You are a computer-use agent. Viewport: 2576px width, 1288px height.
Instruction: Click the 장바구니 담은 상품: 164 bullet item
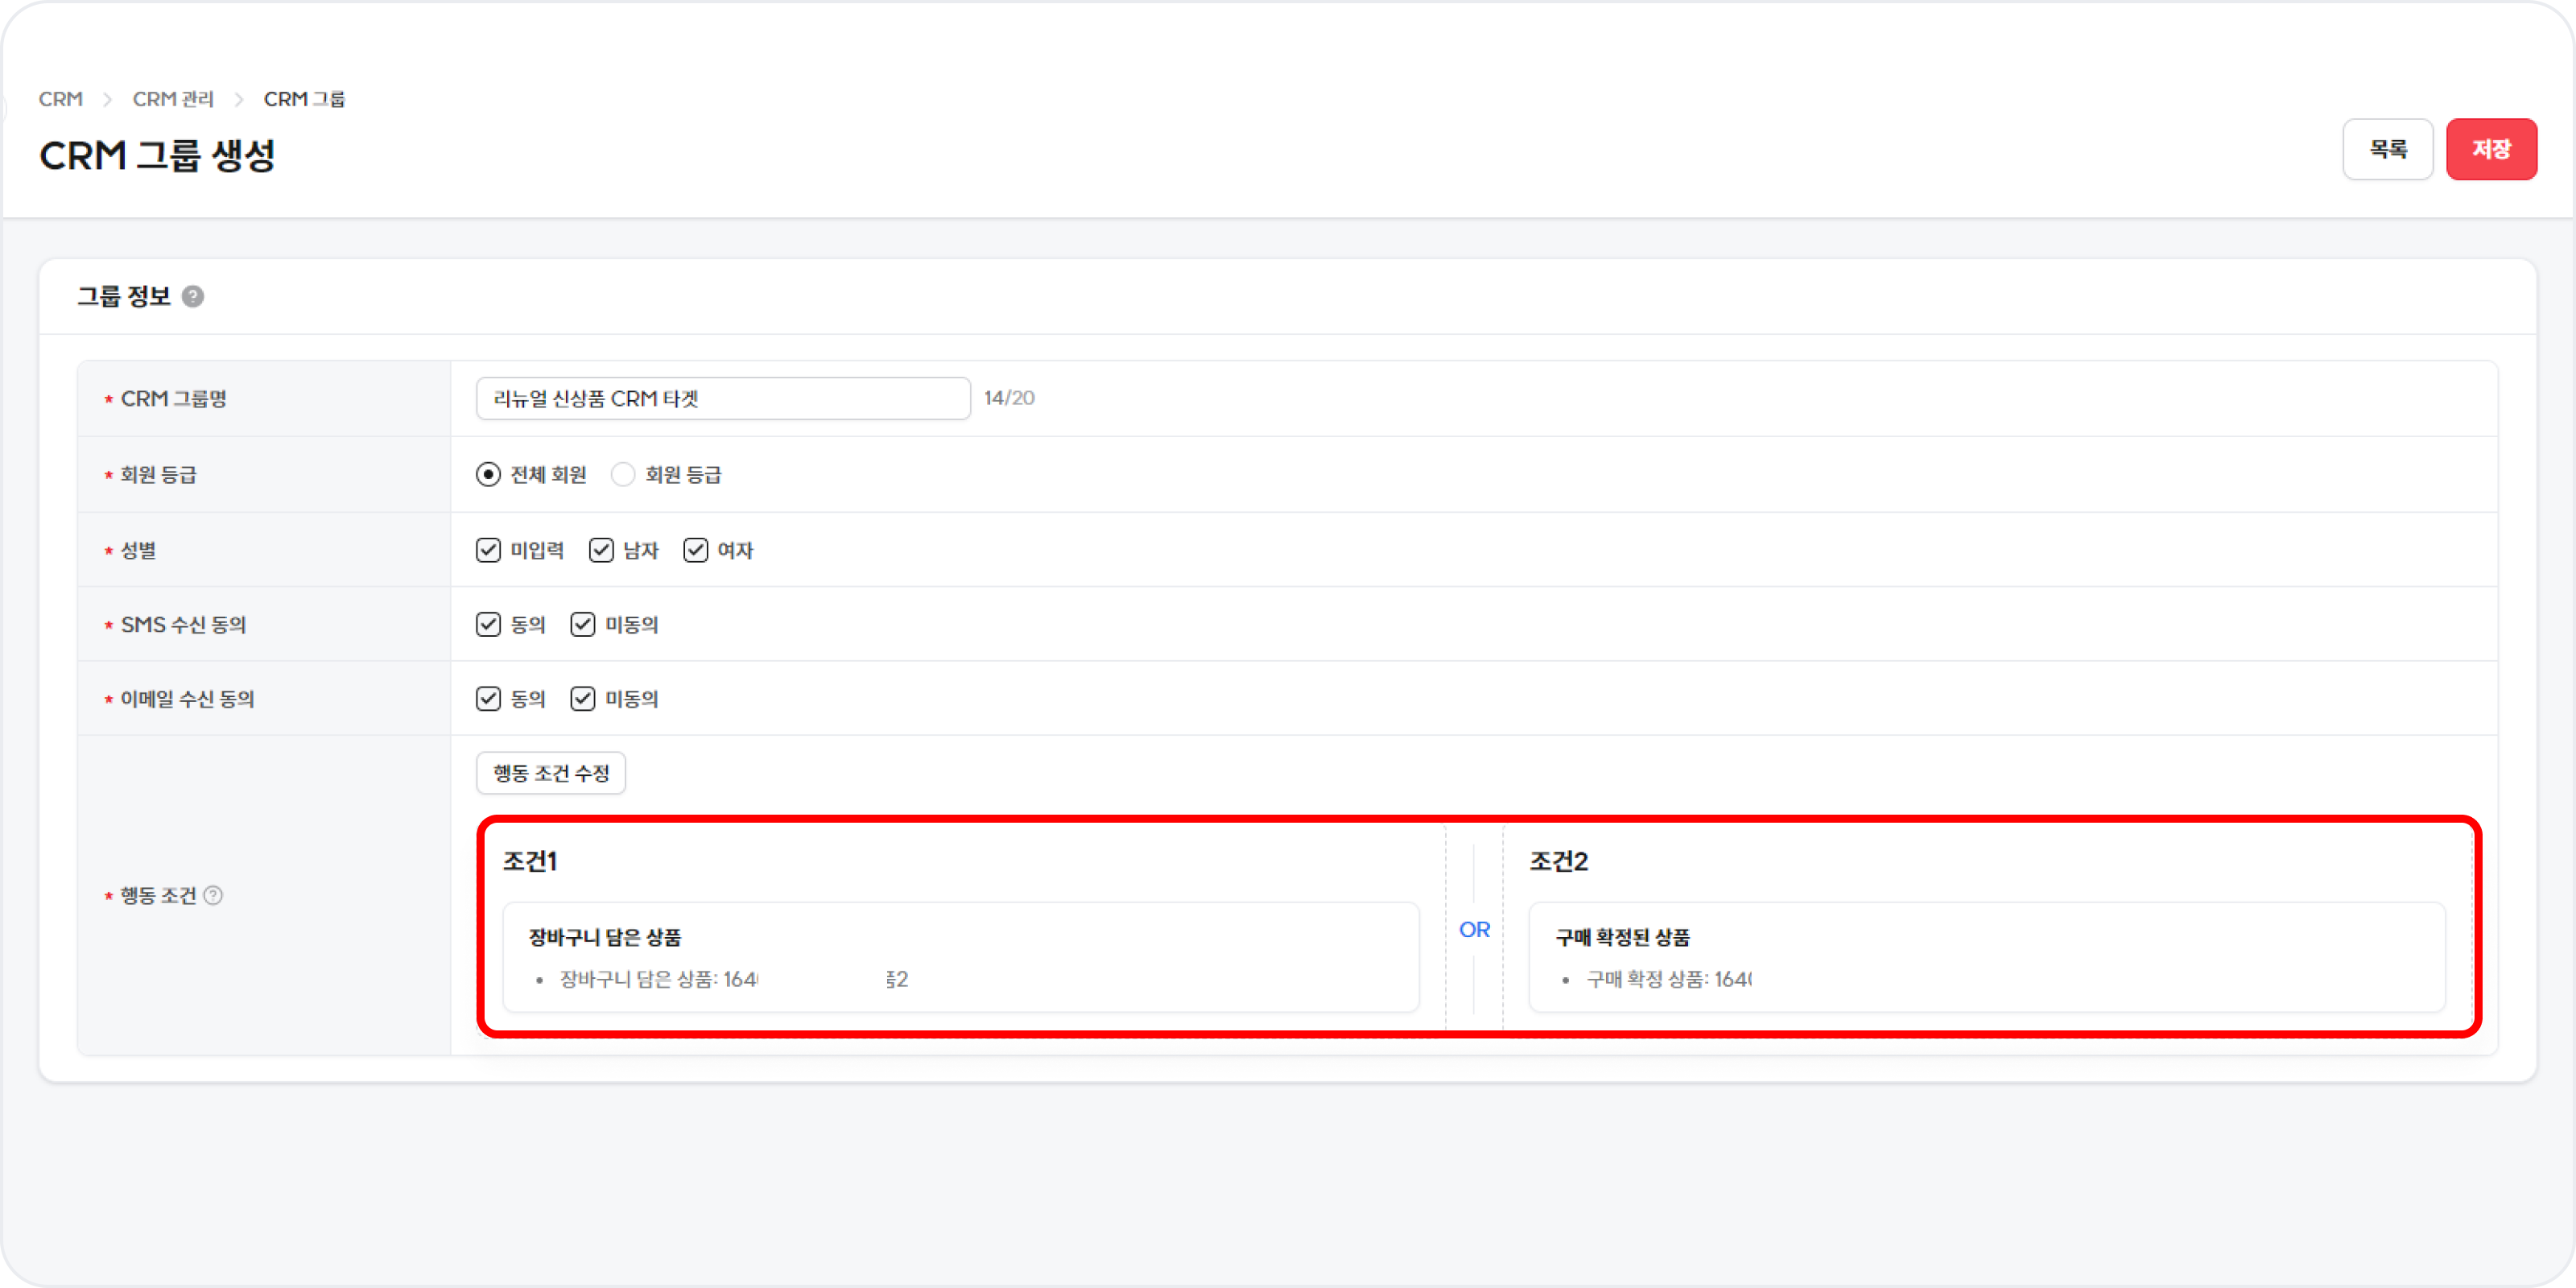(x=733, y=979)
